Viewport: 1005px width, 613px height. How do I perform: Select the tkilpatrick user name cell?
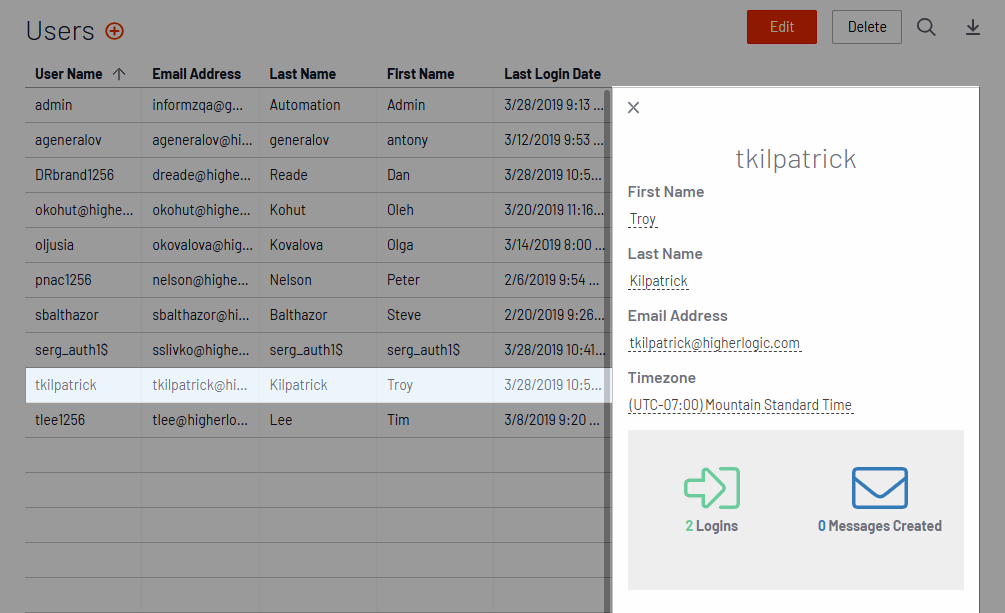(83, 385)
